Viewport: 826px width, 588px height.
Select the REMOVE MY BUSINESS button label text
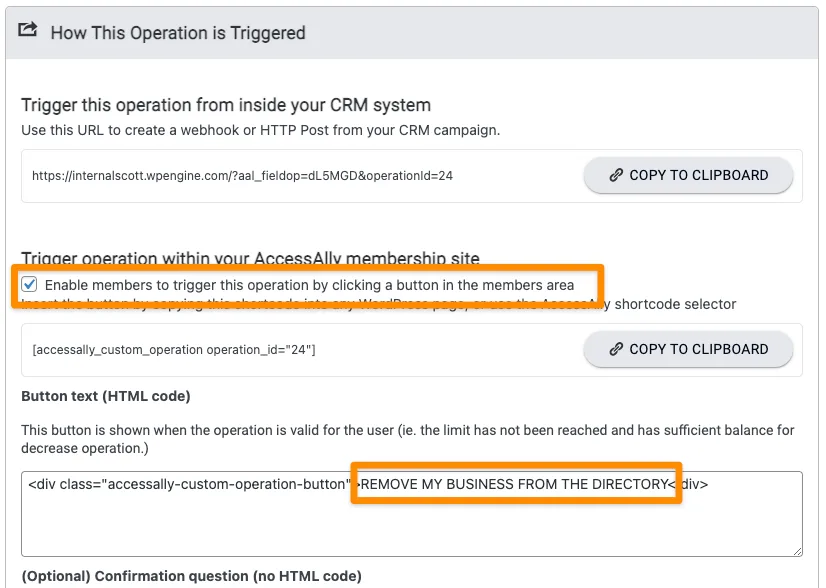(512, 484)
